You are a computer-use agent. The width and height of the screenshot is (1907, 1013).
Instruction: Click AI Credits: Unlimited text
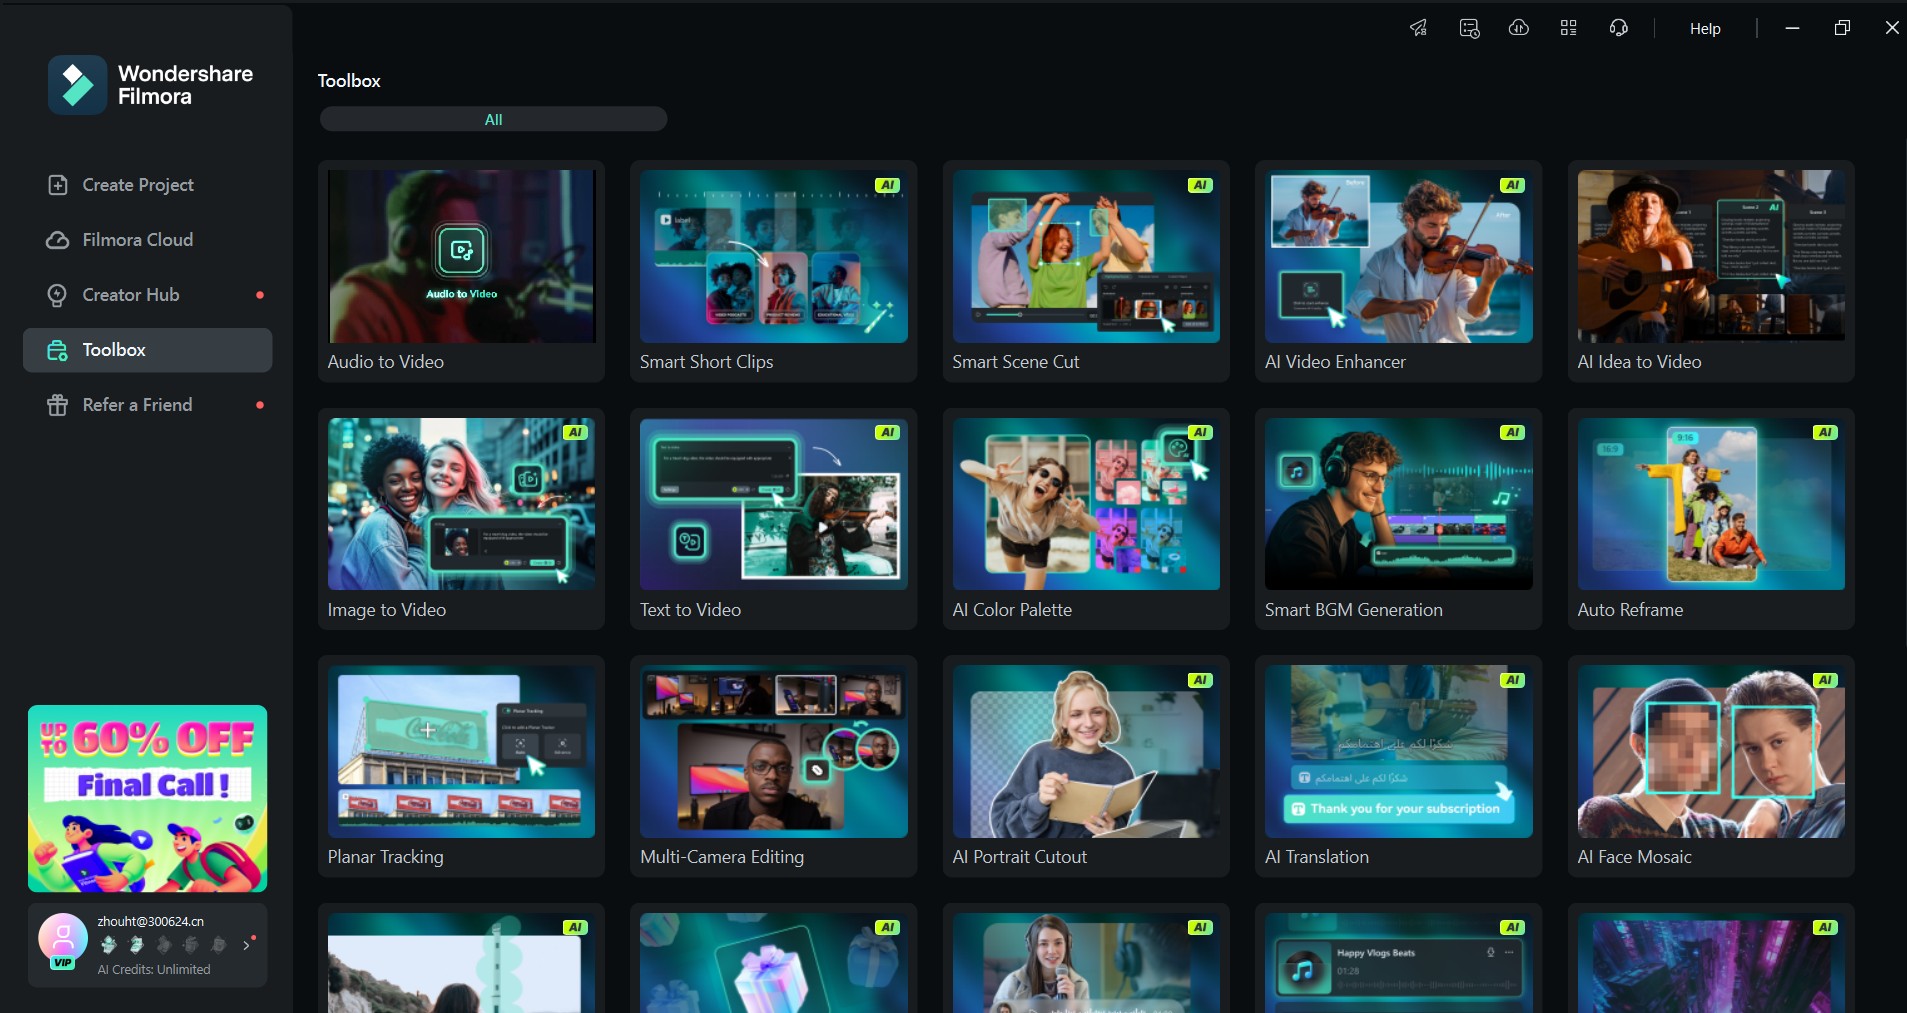point(154,969)
